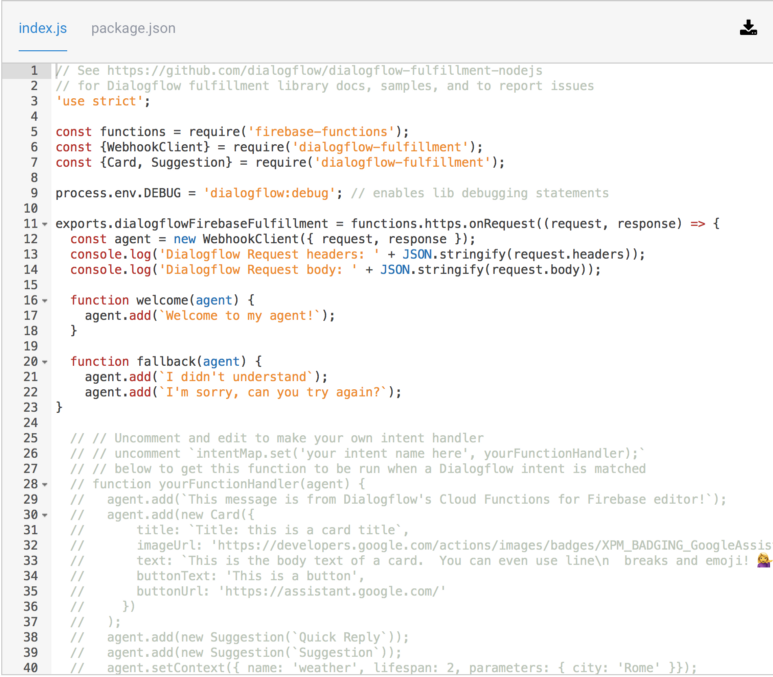This screenshot has height=677, width=773.
Task: Collapse the exports.dialogflowFirebaseFulfillment block at line 11
Action: (44, 224)
